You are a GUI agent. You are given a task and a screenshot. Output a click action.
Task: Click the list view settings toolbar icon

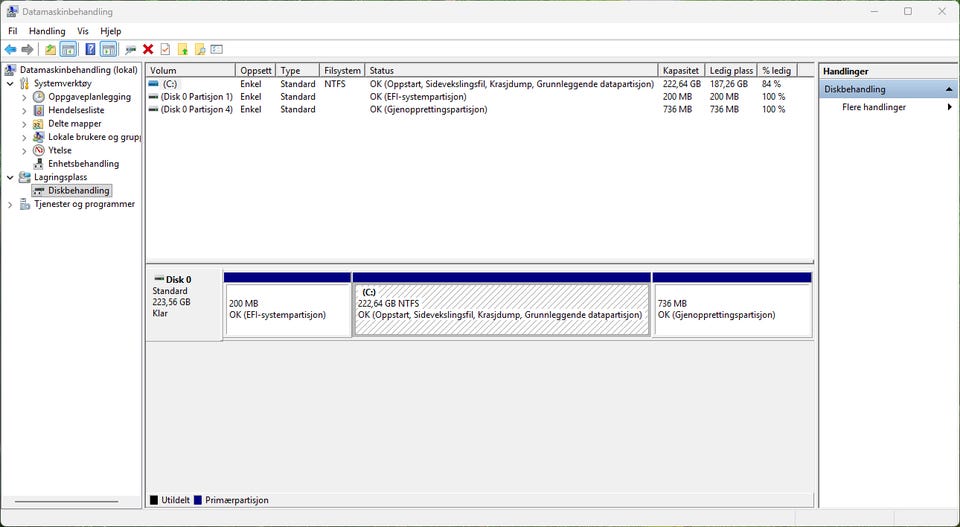pyautogui.click(x=217, y=50)
